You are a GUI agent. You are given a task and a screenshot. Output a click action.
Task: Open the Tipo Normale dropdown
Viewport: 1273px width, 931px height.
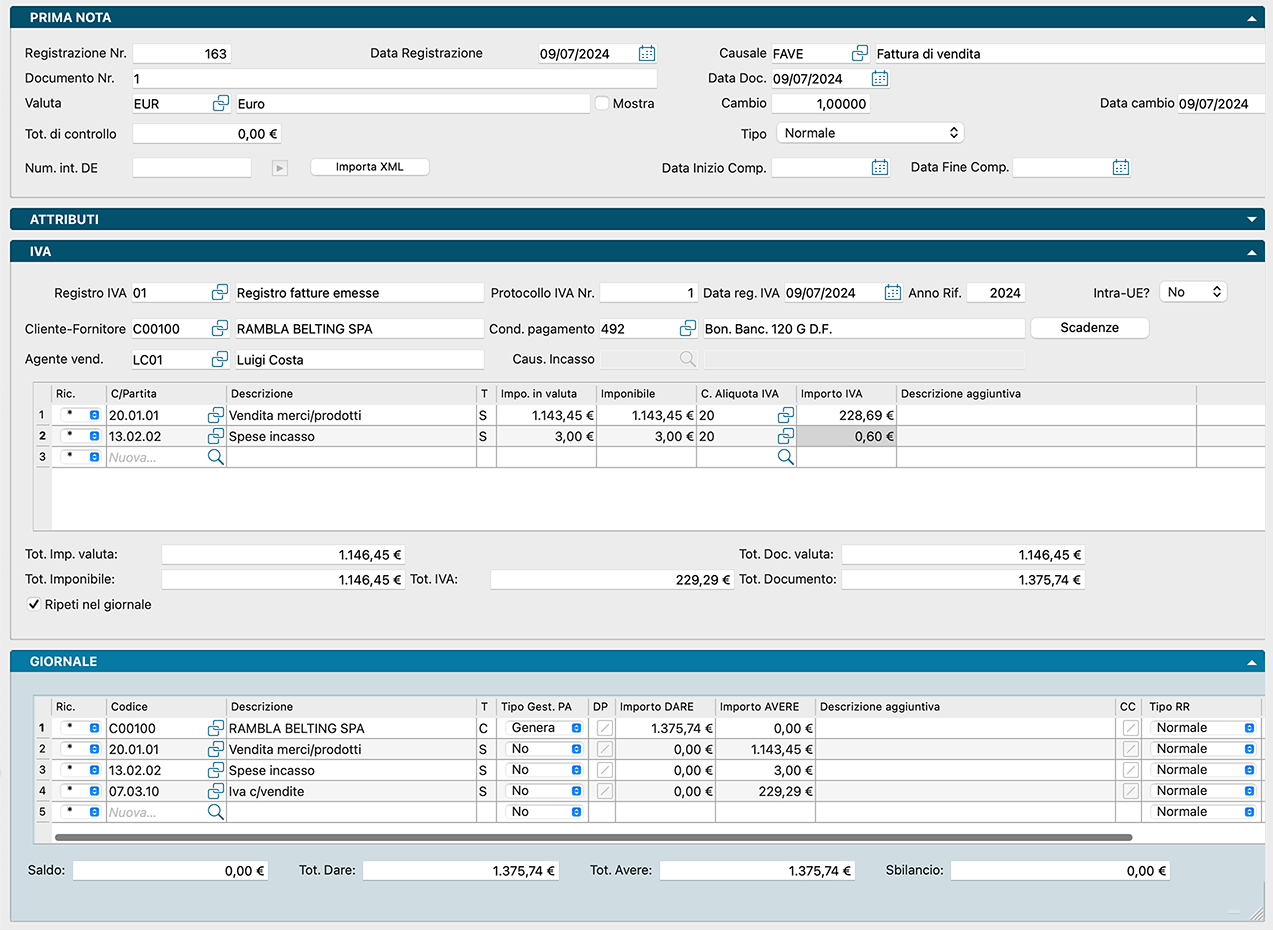tap(869, 133)
